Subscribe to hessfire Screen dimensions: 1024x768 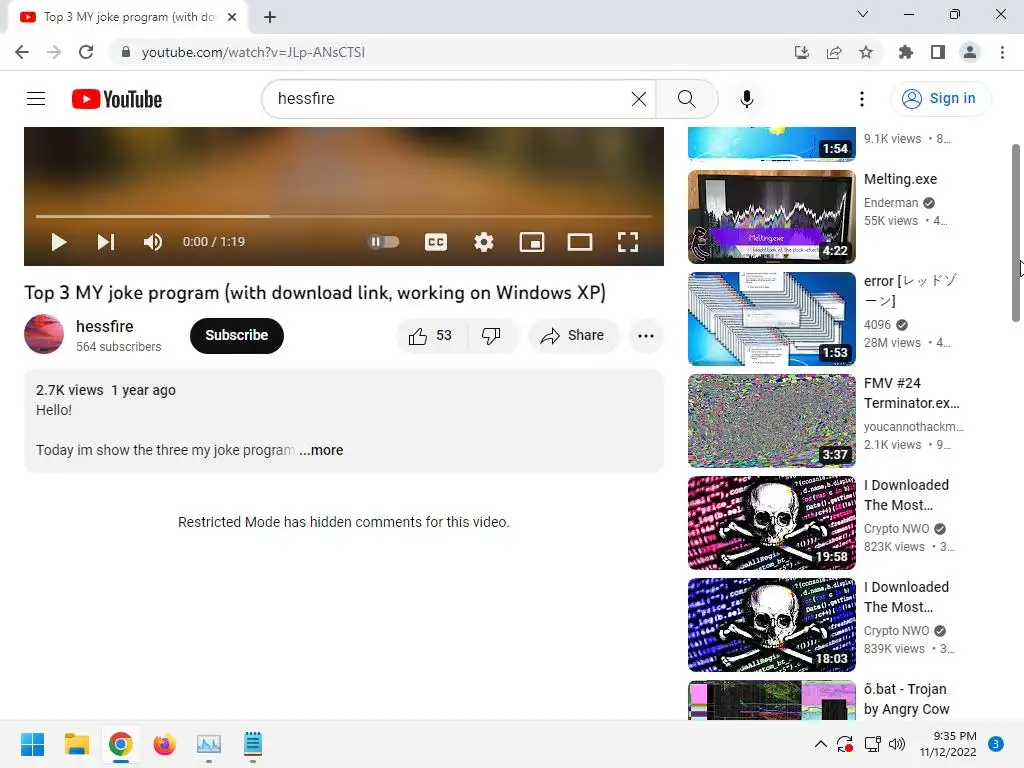tap(236, 335)
